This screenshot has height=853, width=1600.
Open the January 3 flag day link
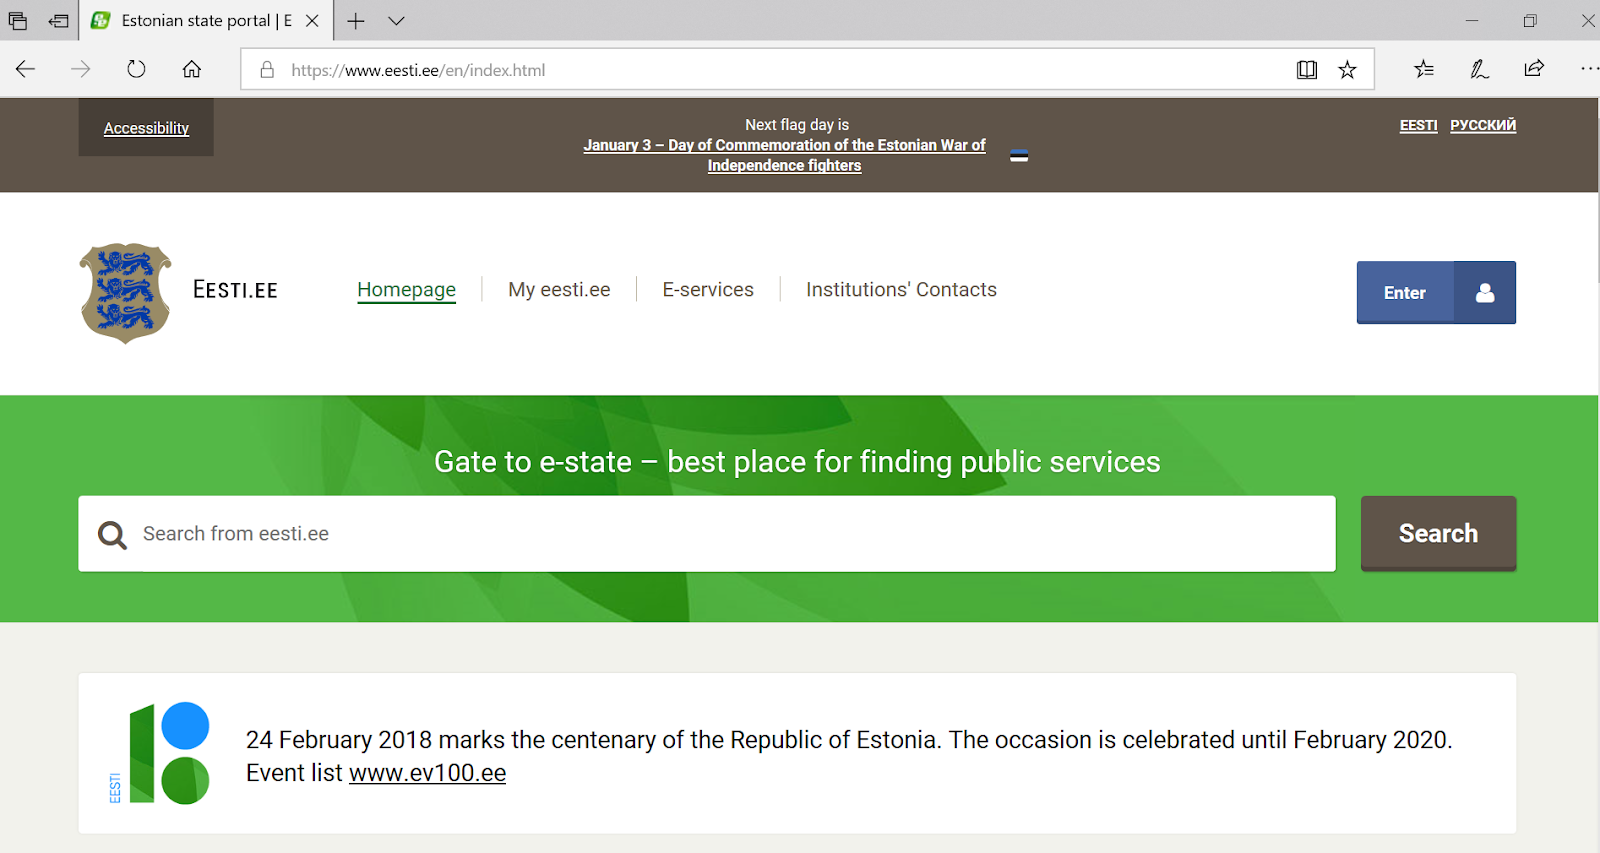pos(785,155)
